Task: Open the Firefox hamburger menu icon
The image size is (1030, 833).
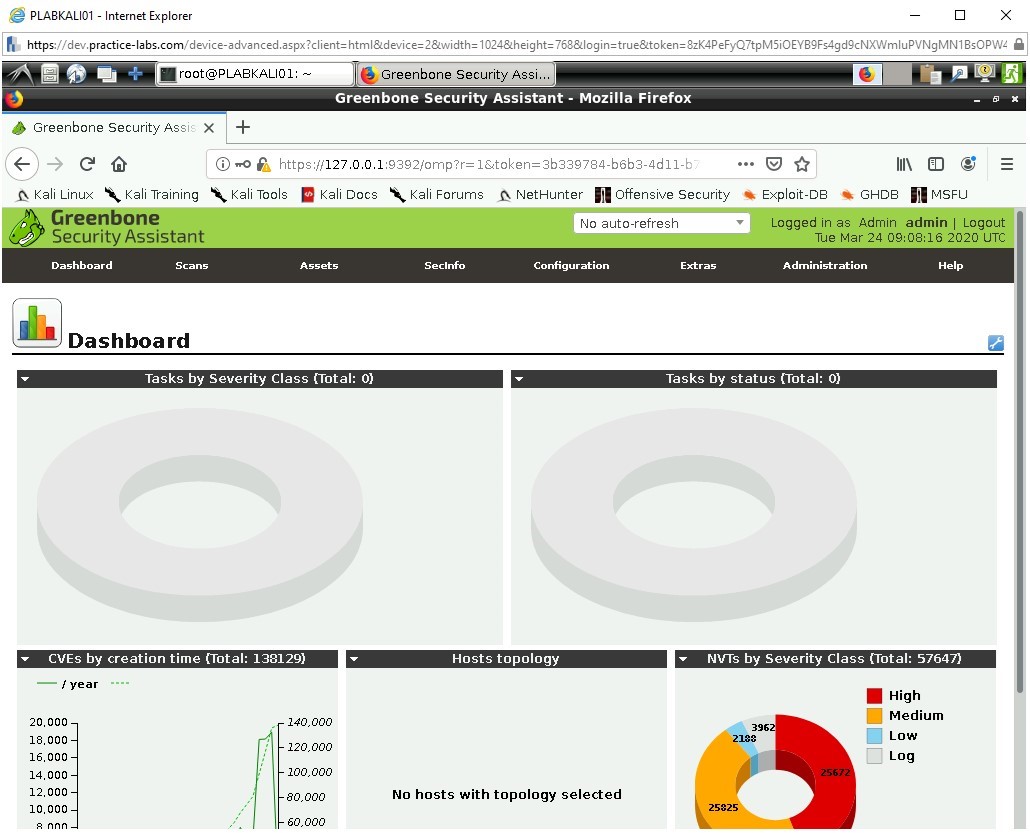Action: 1007,164
